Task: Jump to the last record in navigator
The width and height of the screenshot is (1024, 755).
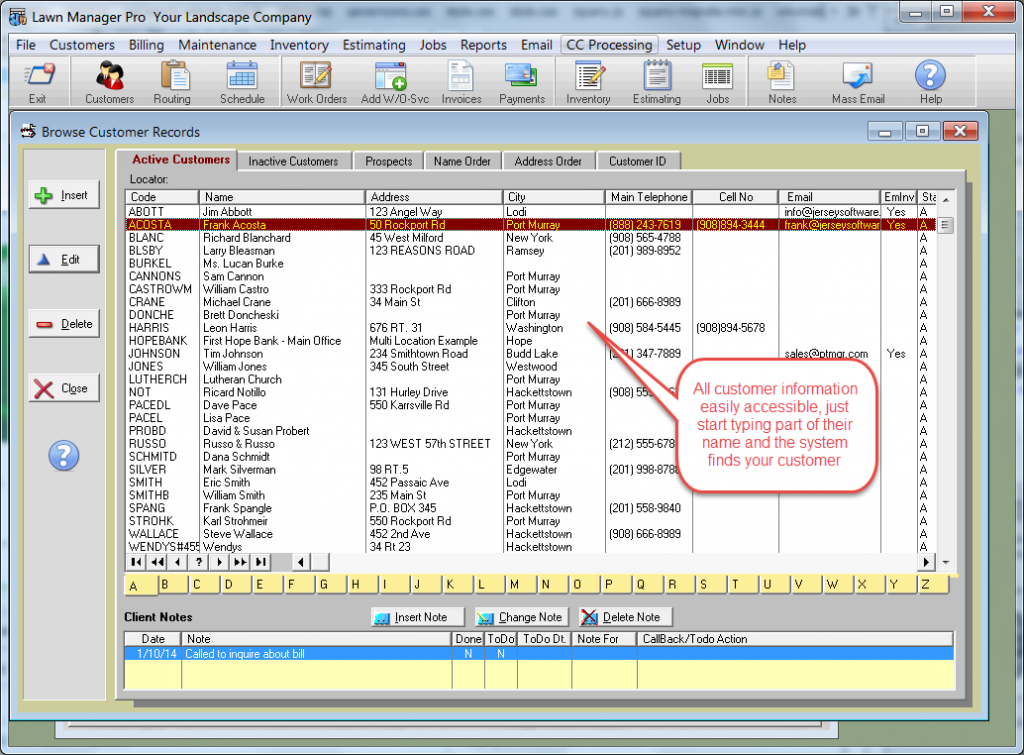Action: (261, 562)
